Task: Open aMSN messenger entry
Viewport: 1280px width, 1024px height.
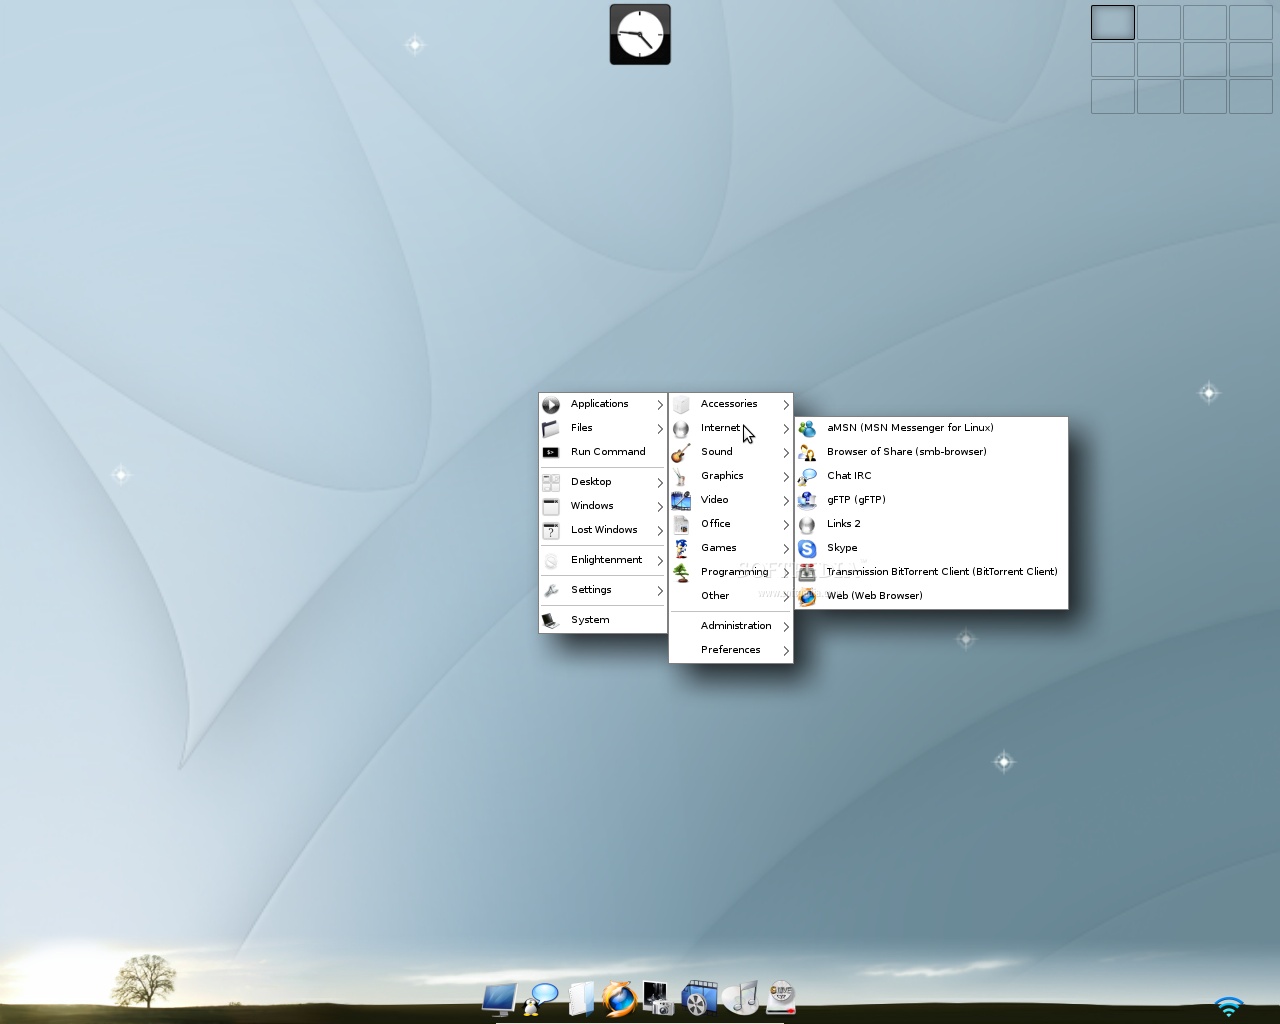Action: coord(909,427)
